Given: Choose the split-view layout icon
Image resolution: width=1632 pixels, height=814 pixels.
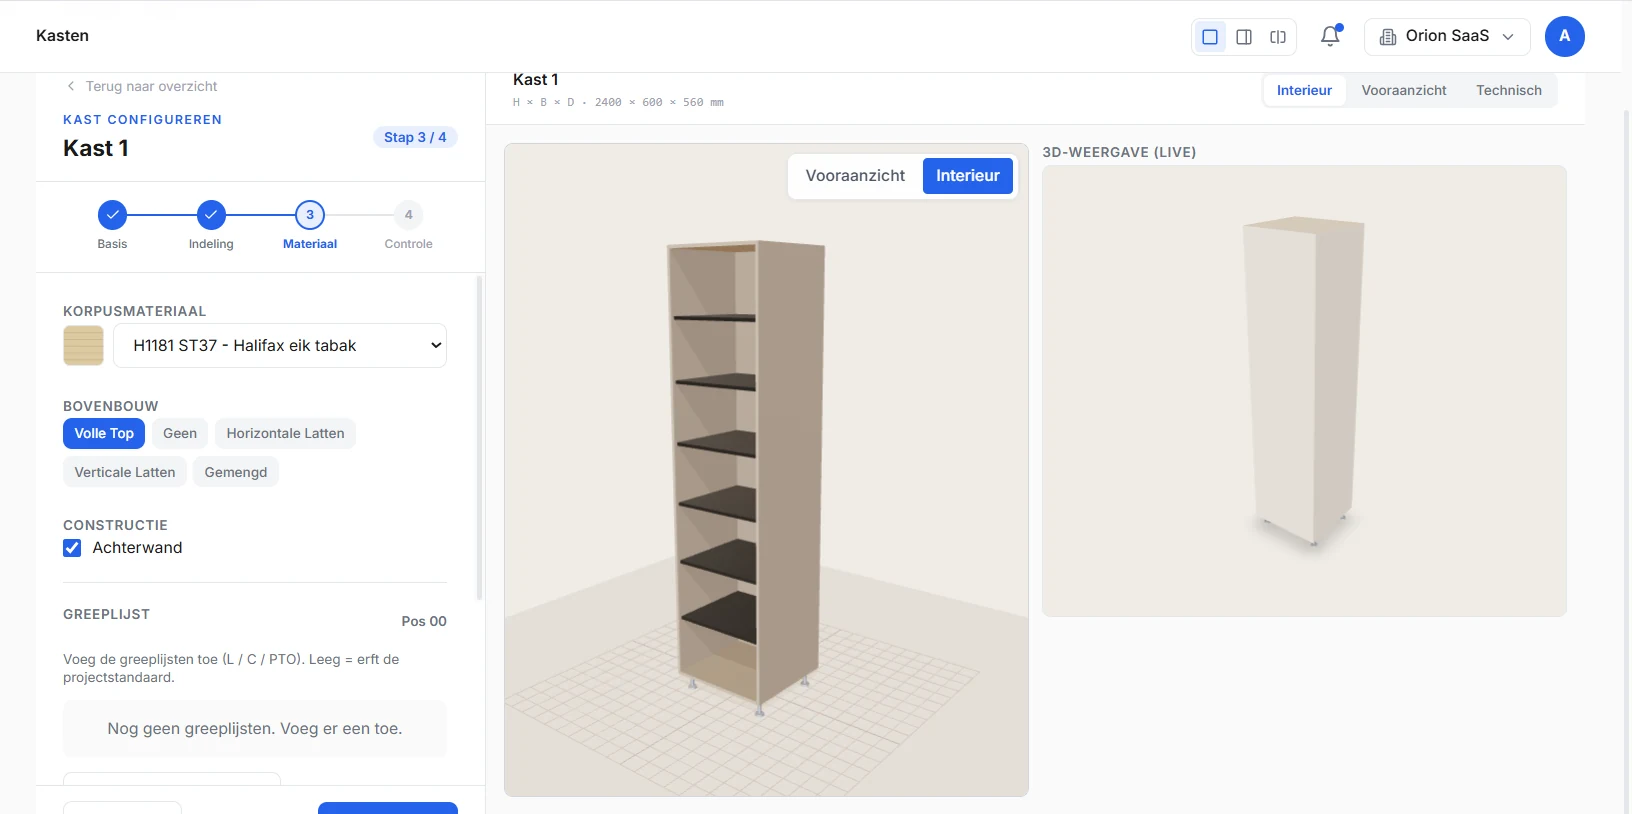Looking at the screenshot, I should pyautogui.click(x=1278, y=37).
